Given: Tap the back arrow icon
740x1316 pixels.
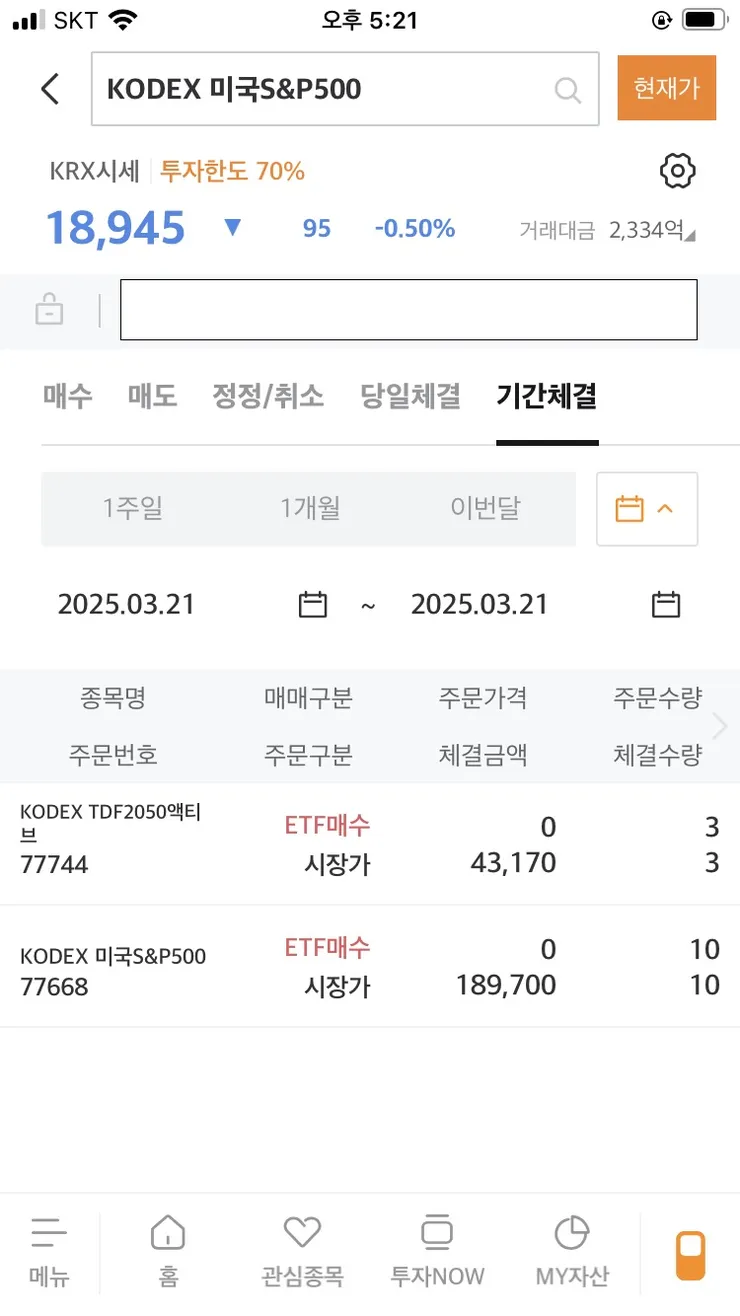Looking at the screenshot, I should click(x=50, y=89).
